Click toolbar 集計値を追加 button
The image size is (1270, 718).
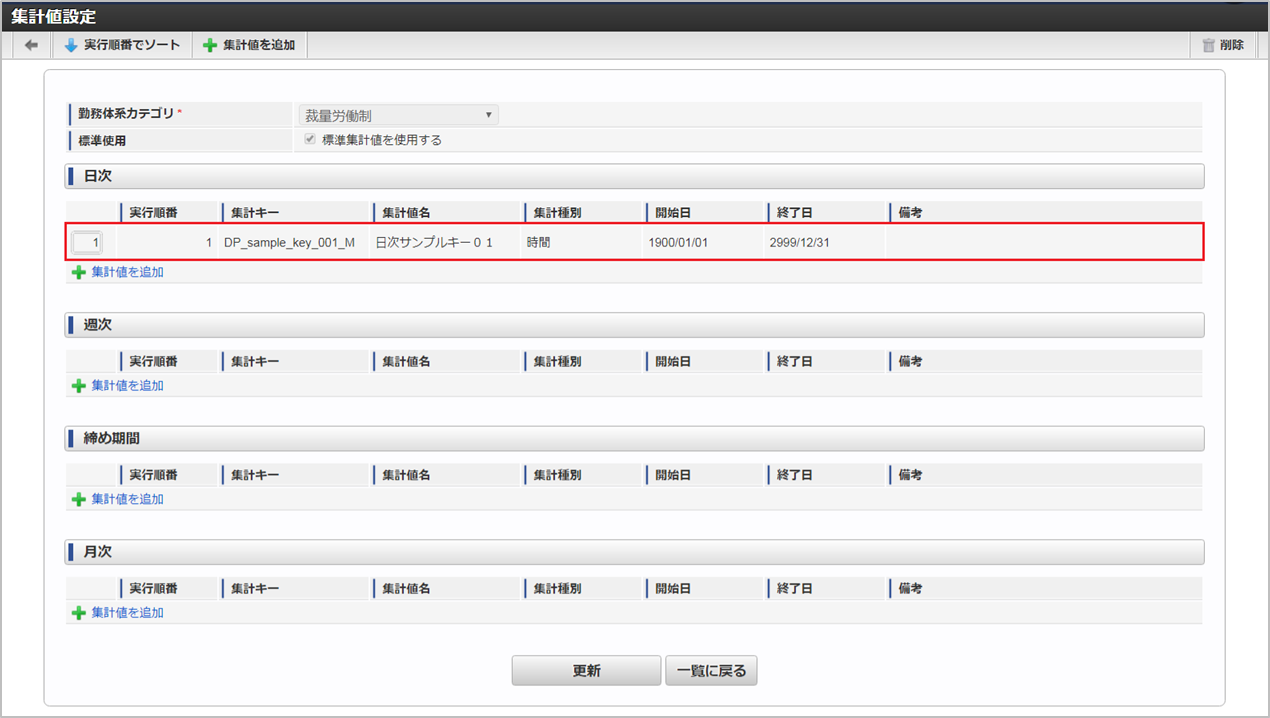(249, 45)
